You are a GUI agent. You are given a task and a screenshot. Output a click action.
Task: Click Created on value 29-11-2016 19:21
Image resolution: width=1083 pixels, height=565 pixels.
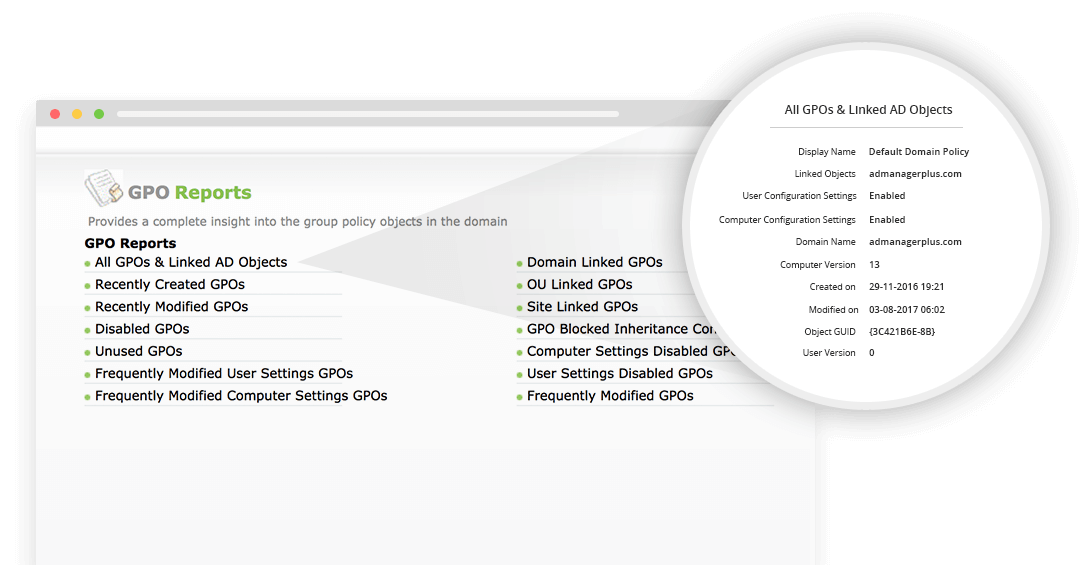906,287
